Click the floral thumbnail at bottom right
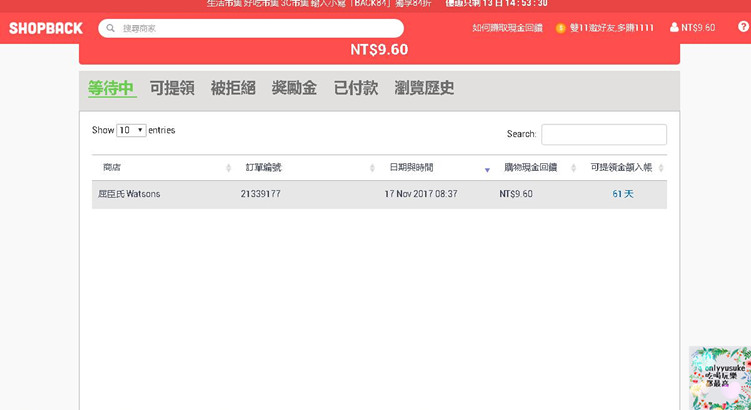 point(719,378)
